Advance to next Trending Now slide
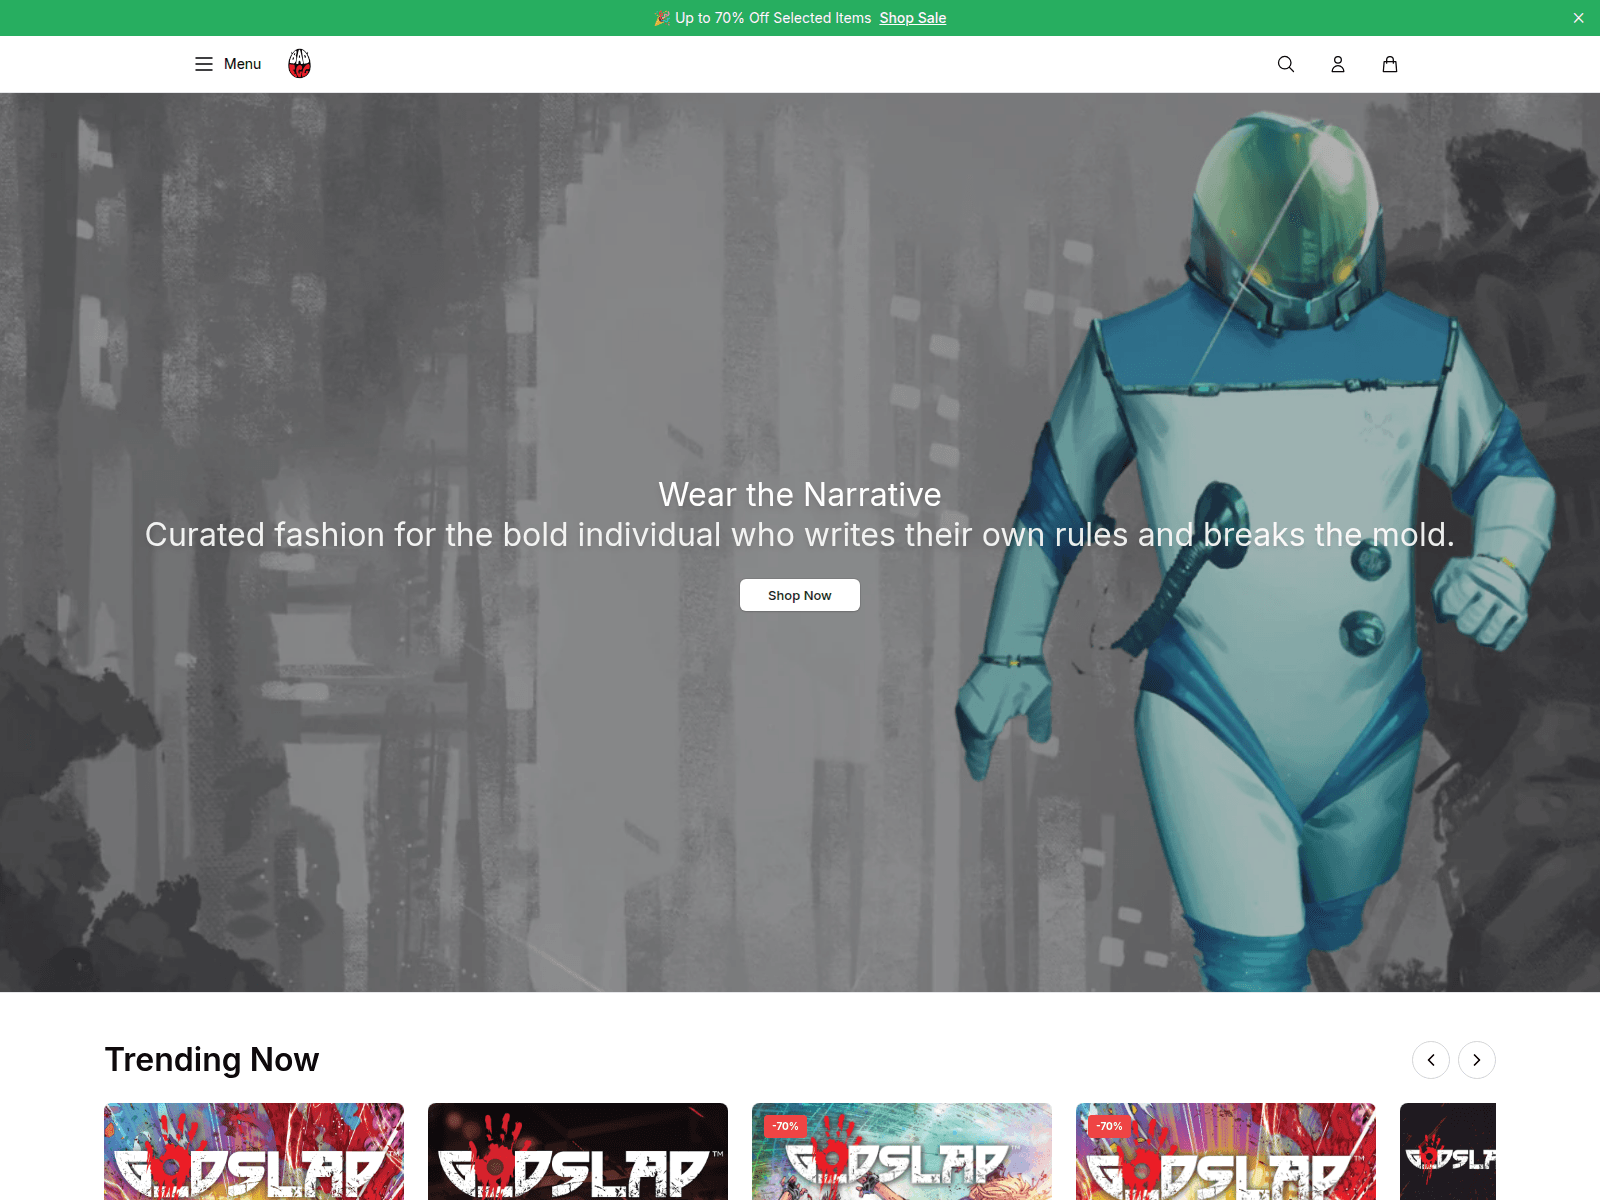 point(1477,1060)
